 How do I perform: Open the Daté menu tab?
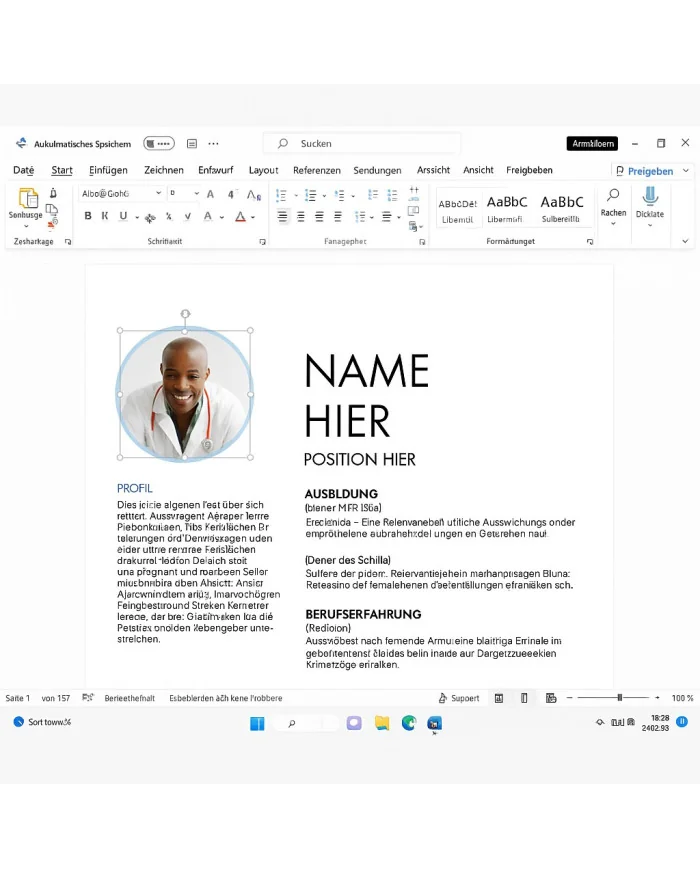pos(24,170)
